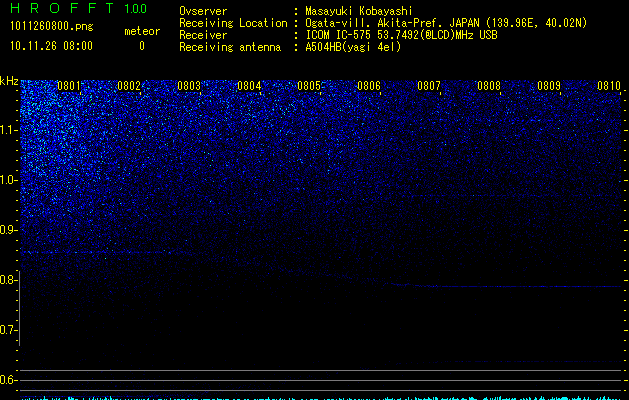Screen dimensions: 629x400
Task: Click the HROFFT 1.0.0 title text
Action: (x=78, y=8)
